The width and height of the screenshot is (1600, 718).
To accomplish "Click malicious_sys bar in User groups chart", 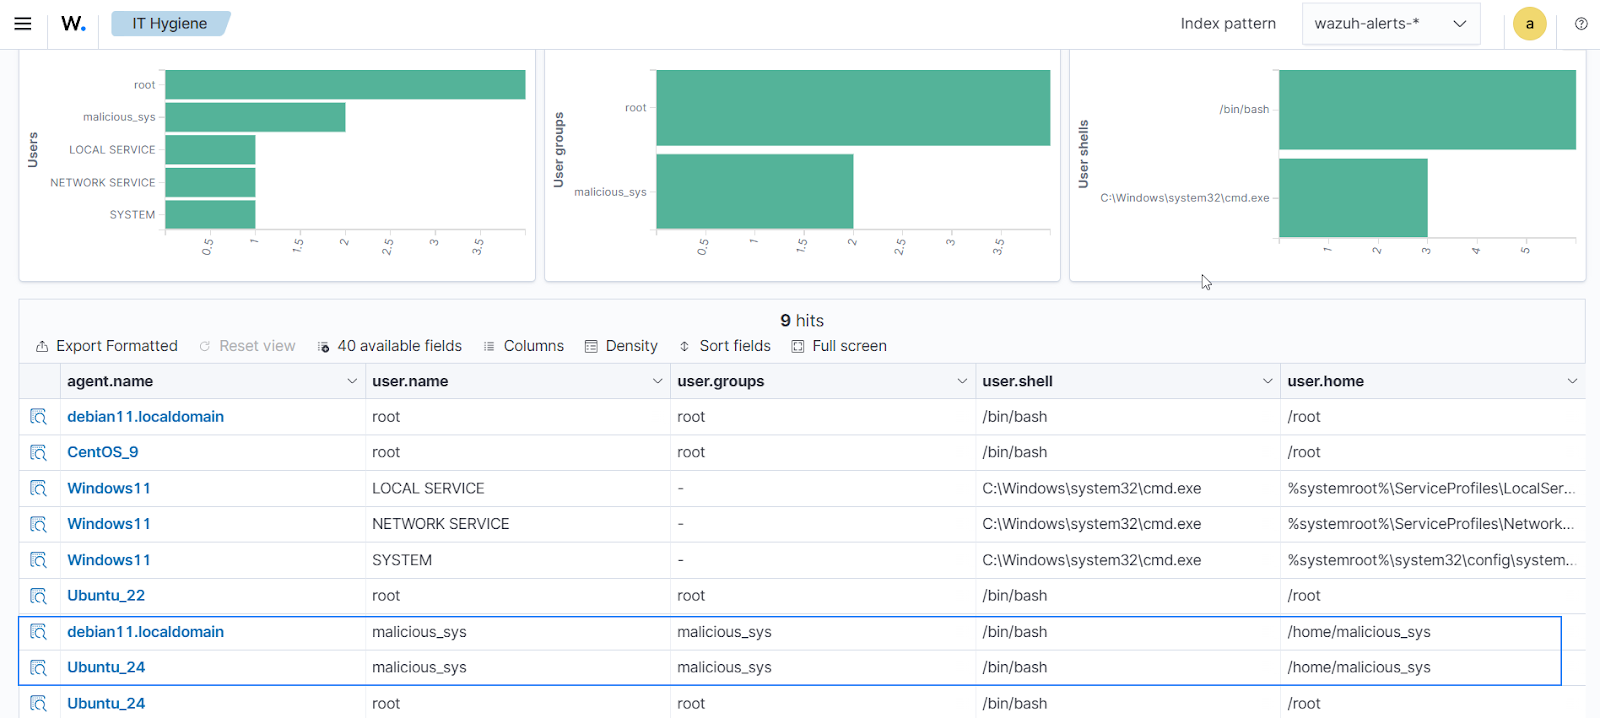I will (x=755, y=191).
